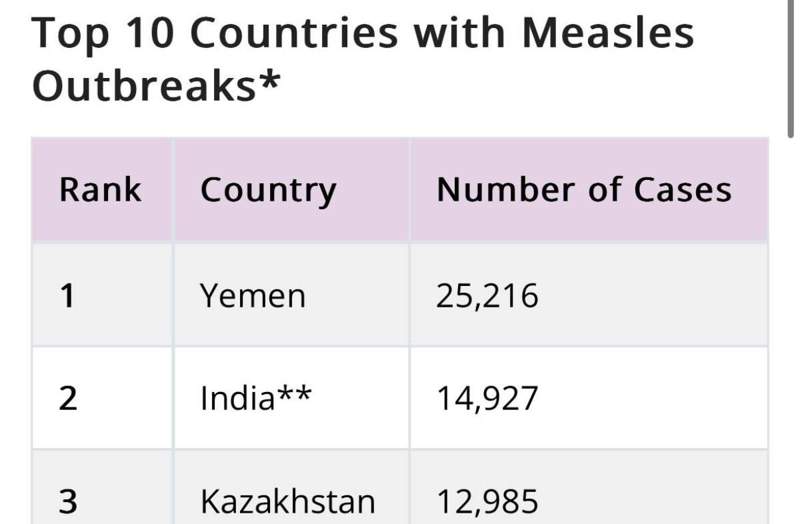Click the Number of Cases column header
Screen dimensions: 800x524
(x=589, y=190)
